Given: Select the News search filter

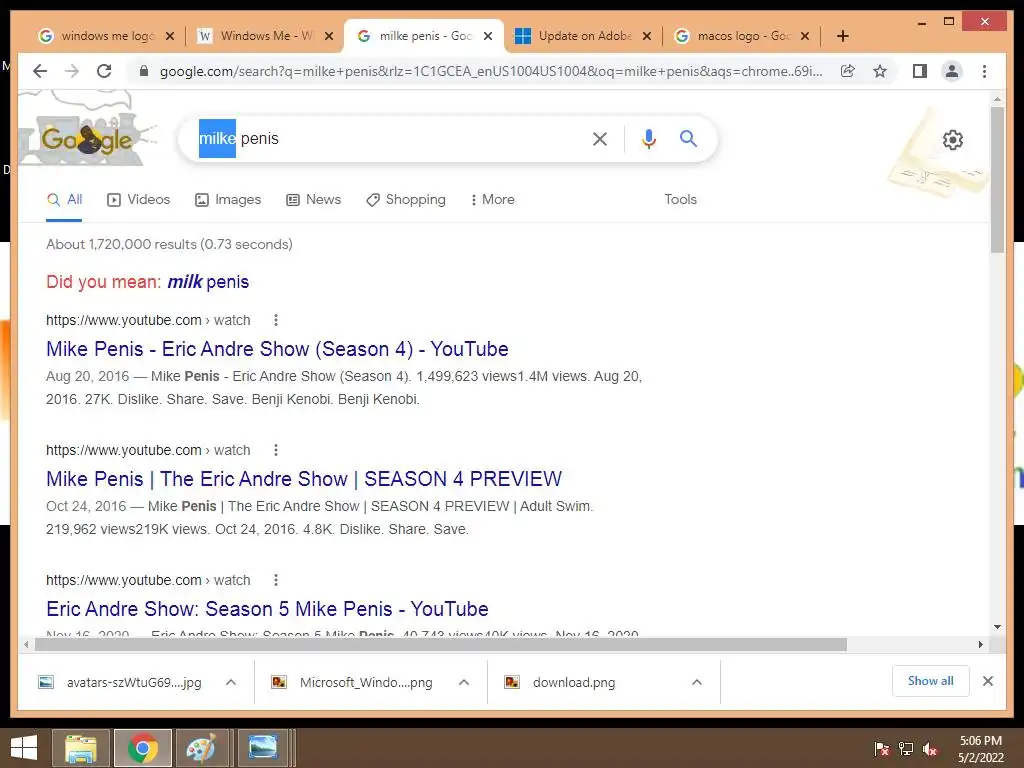Looking at the screenshot, I should coord(313,199).
